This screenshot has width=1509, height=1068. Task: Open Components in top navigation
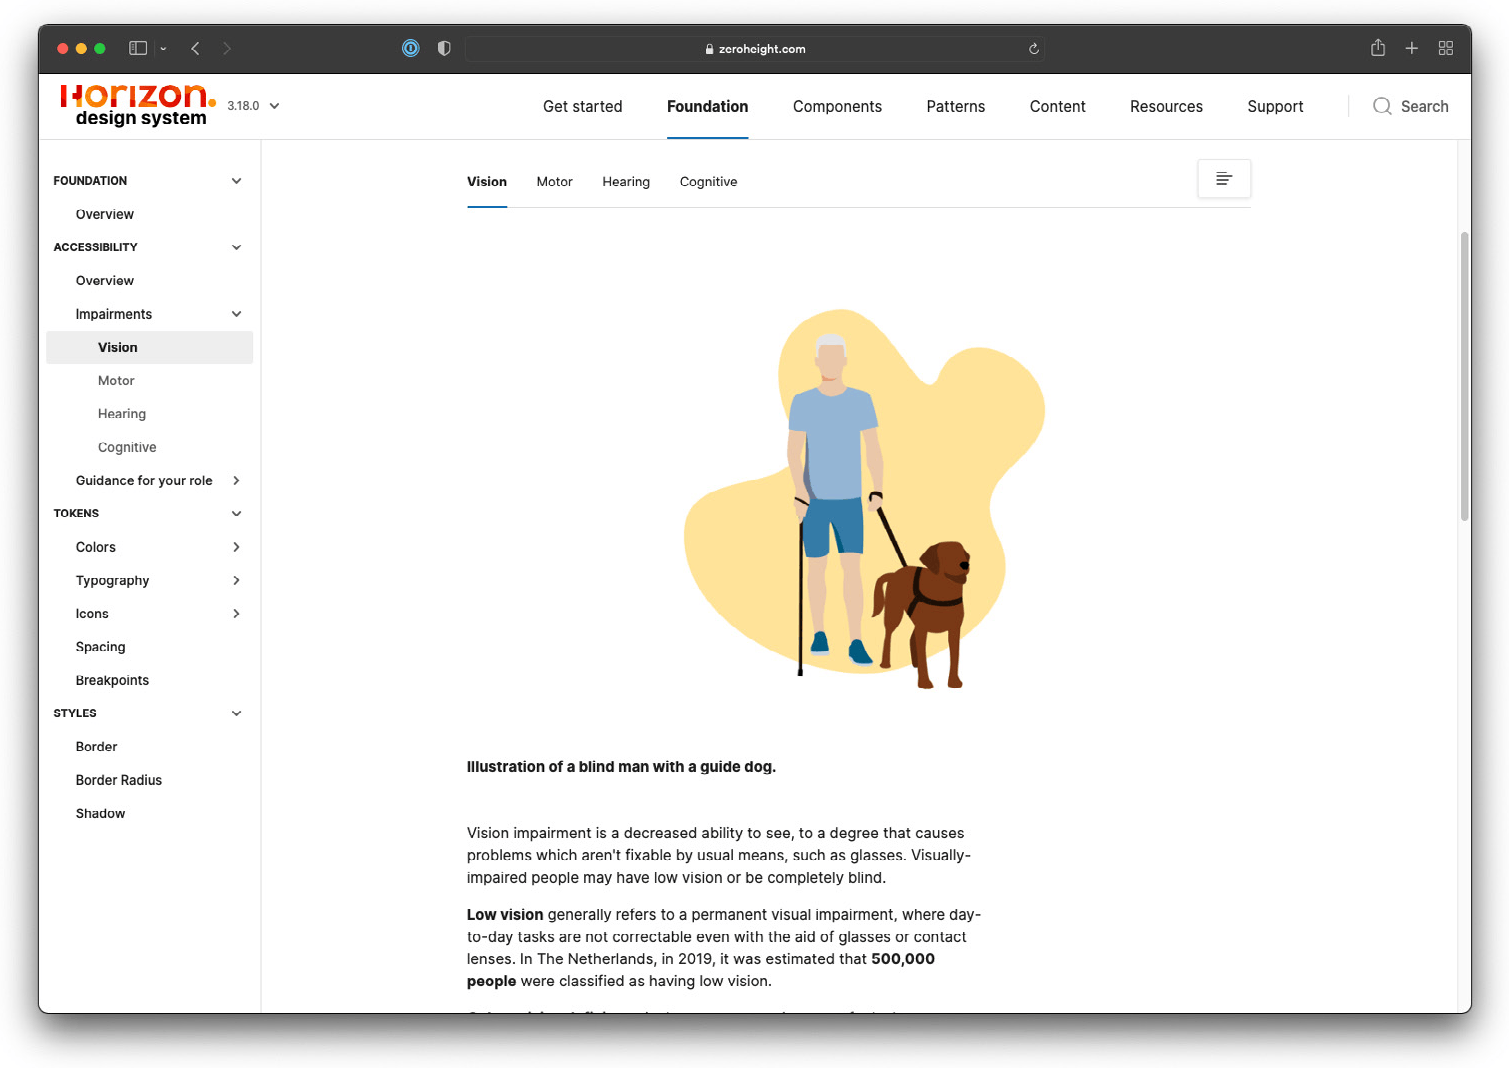pyautogui.click(x=837, y=106)
